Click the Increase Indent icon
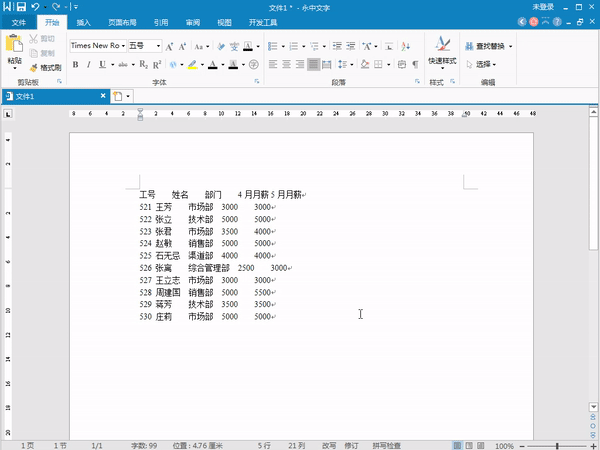This screenshot has width=600, height=450. click(x=351, y=46)
